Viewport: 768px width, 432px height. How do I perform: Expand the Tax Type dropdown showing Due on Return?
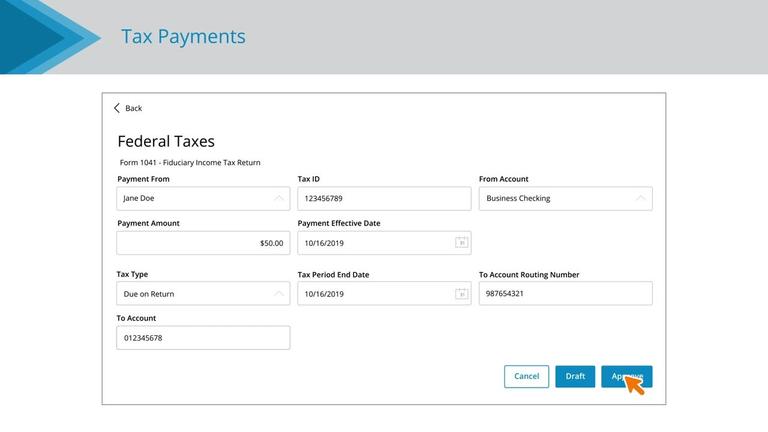(x=203, y=294)
